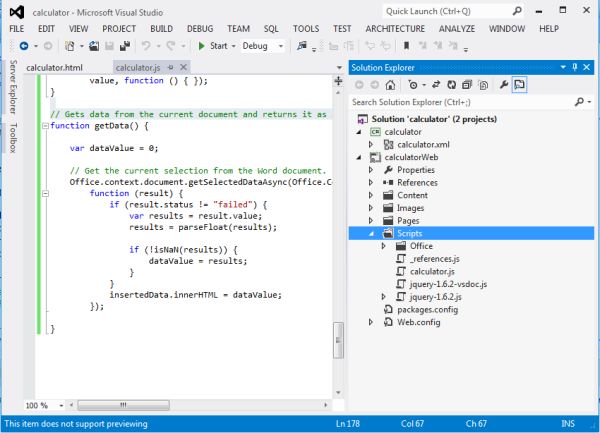
Task: Open the DEBUG menu
Action: tap(201, 29)
